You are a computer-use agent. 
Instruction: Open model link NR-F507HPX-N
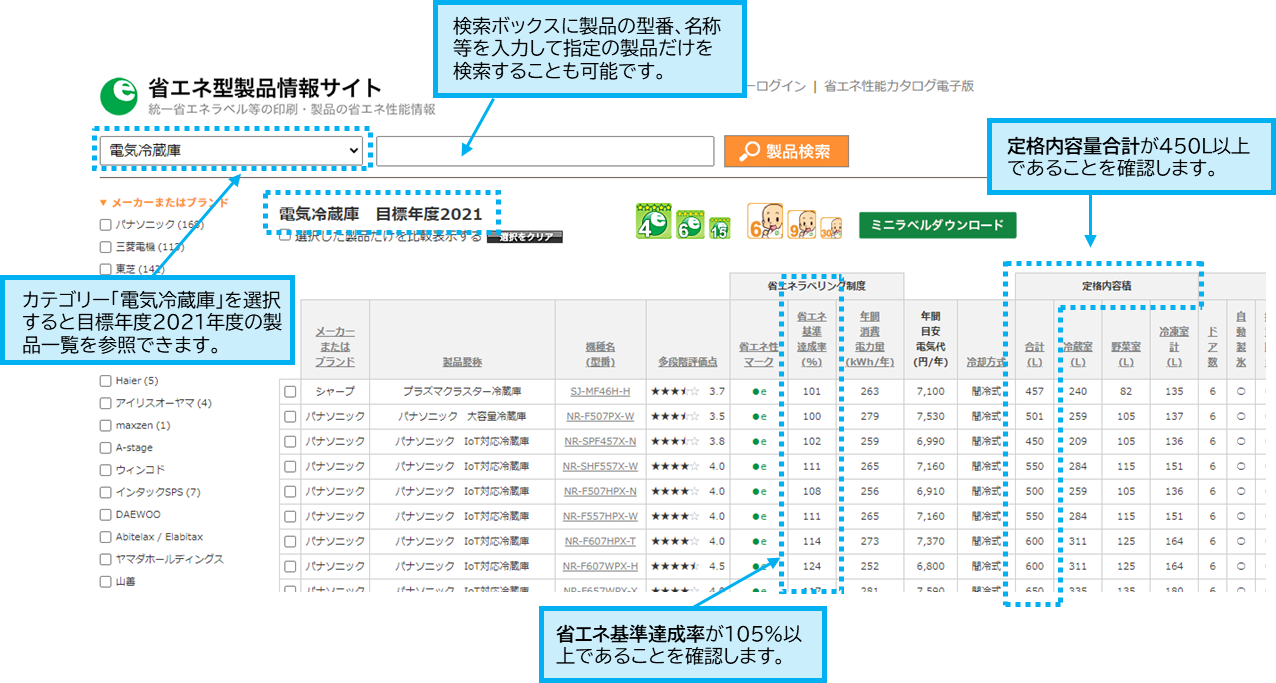[600, 492]
